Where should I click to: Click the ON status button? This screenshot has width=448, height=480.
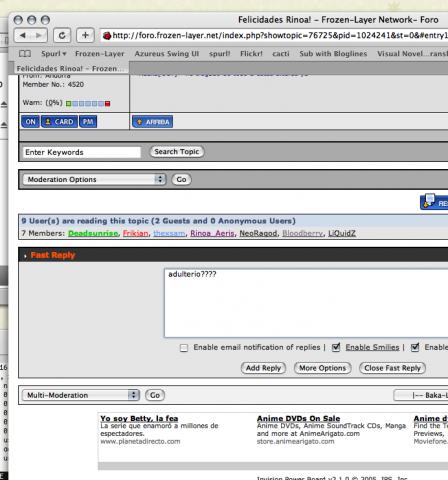point(30,122)
